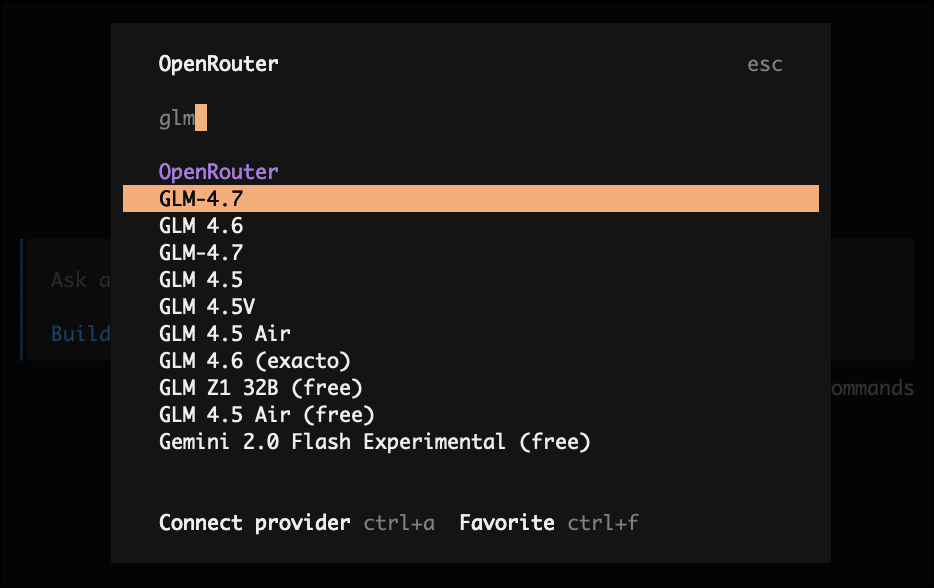Select the unhighlighted GLM-4.7 below GLM 4.6
Image resolution: width=934 pixels, height=588 pixels.
tap(201, 253)
